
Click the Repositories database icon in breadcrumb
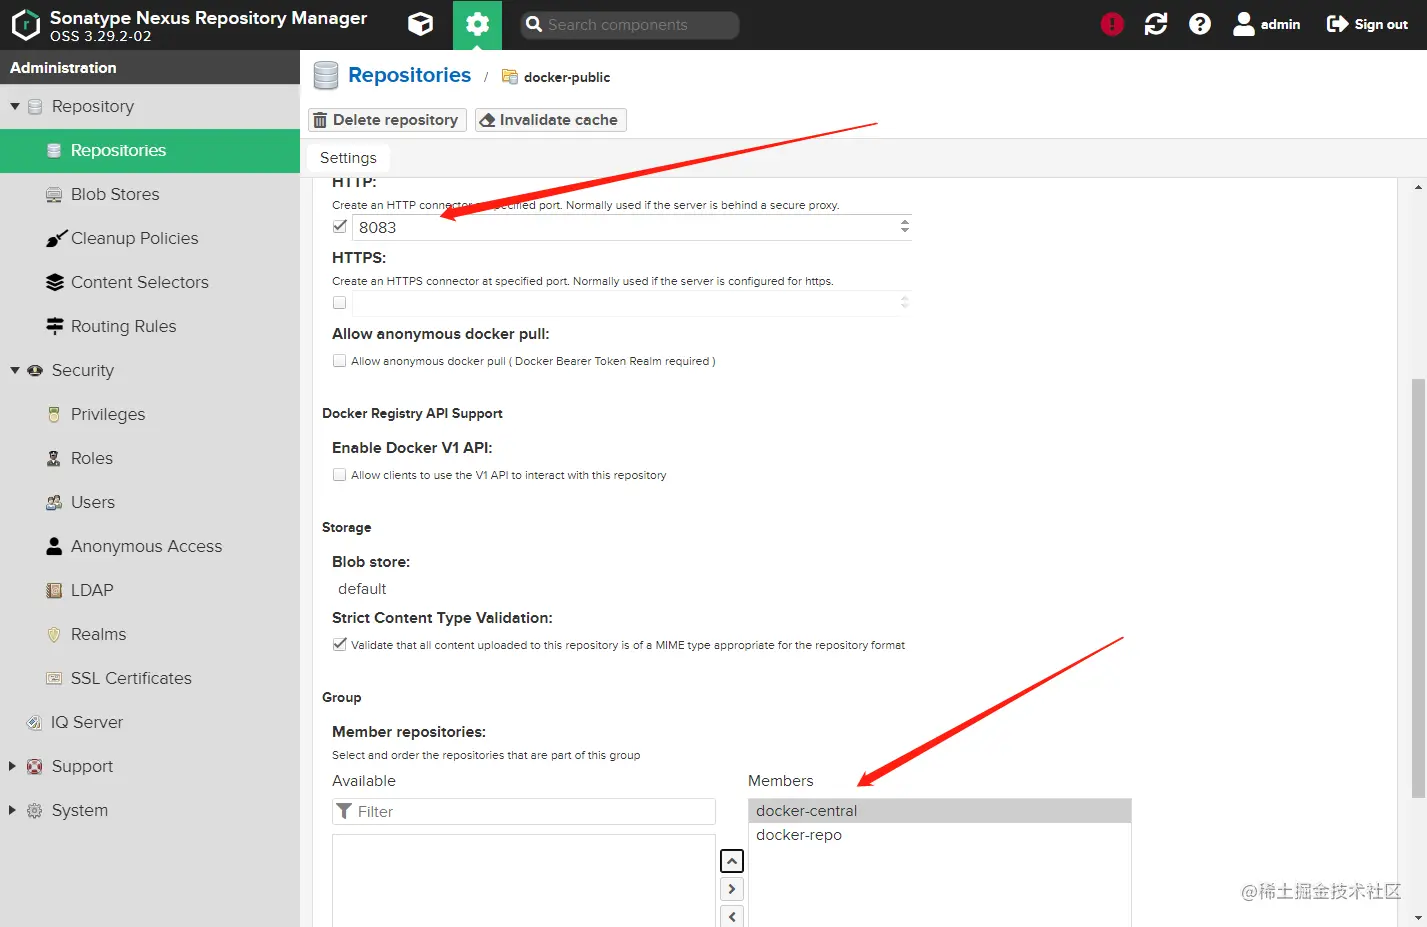(x=326, y=76)
